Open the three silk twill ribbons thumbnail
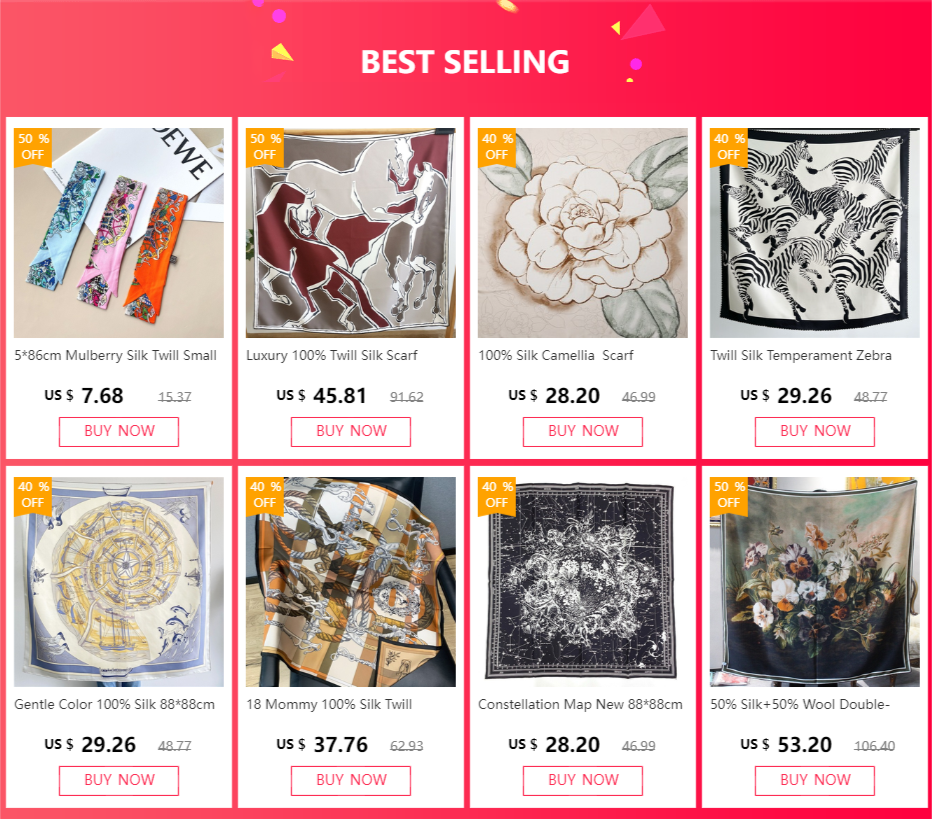 point(119,233)
